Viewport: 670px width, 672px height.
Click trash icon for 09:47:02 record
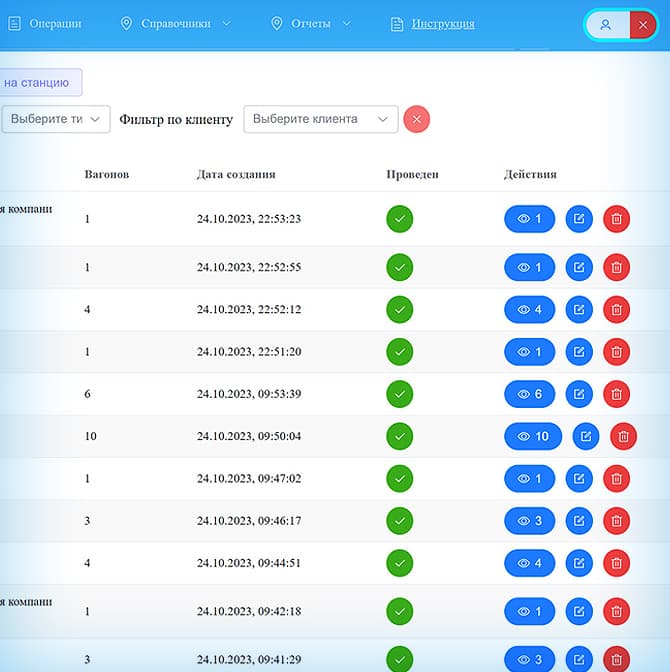coord(616,479)
